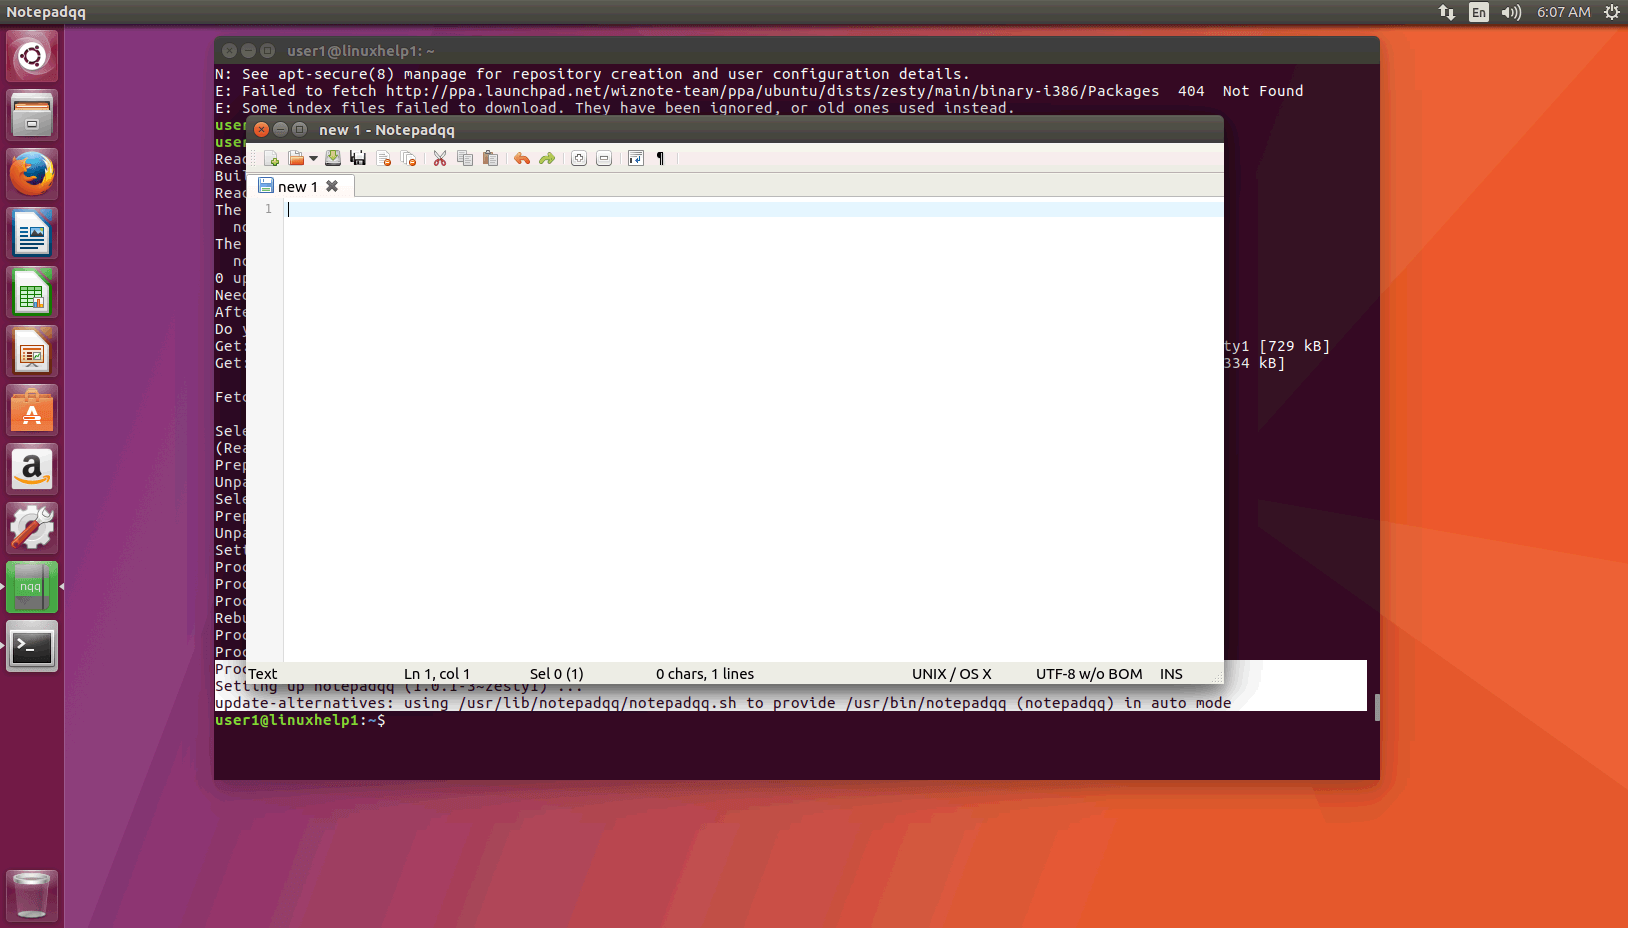The width and height of the screenshot is (1628, 928).
Task: Click the Undo orange arrow
Action: [522, 158]
